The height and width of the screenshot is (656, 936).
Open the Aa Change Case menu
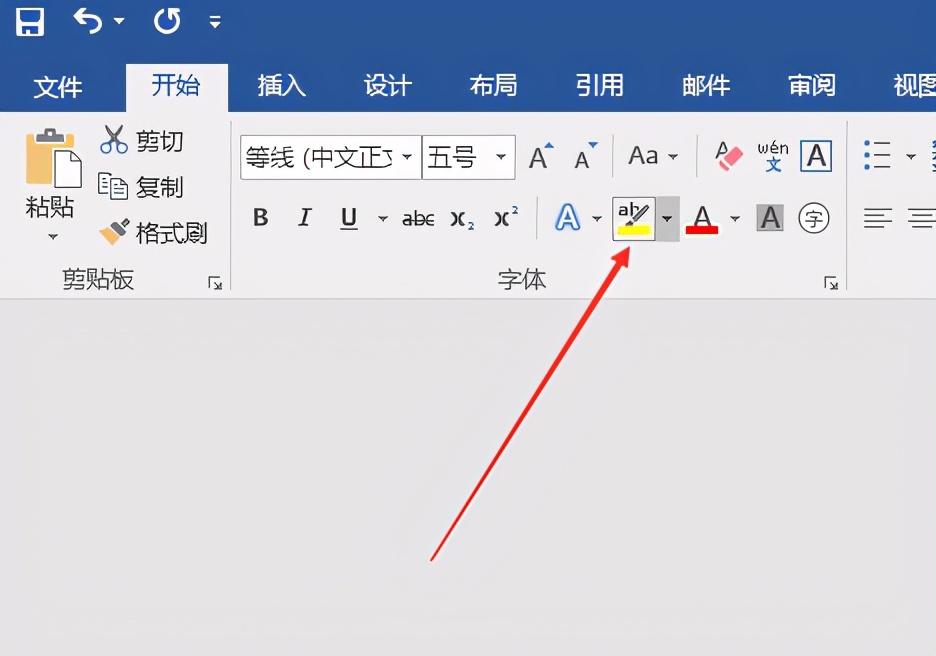click(x=653, y=156)
